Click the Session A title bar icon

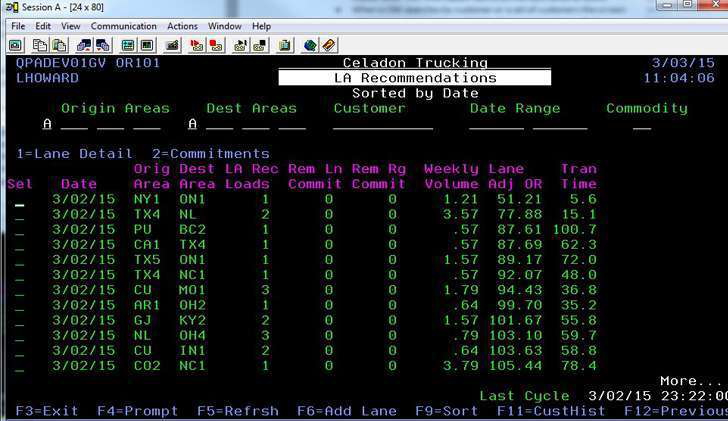12,7
